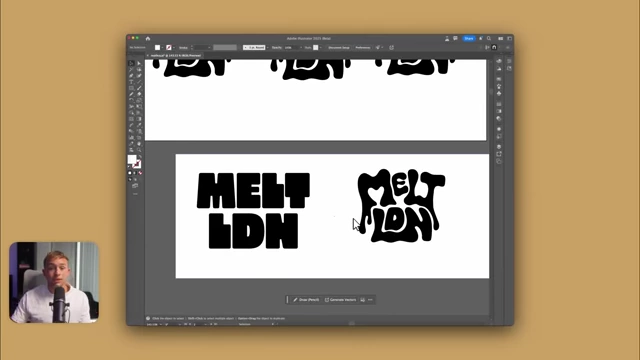Adjust stroke weight stepper arrows
Viewport: 640px width, 360px height.
(192, 48)
